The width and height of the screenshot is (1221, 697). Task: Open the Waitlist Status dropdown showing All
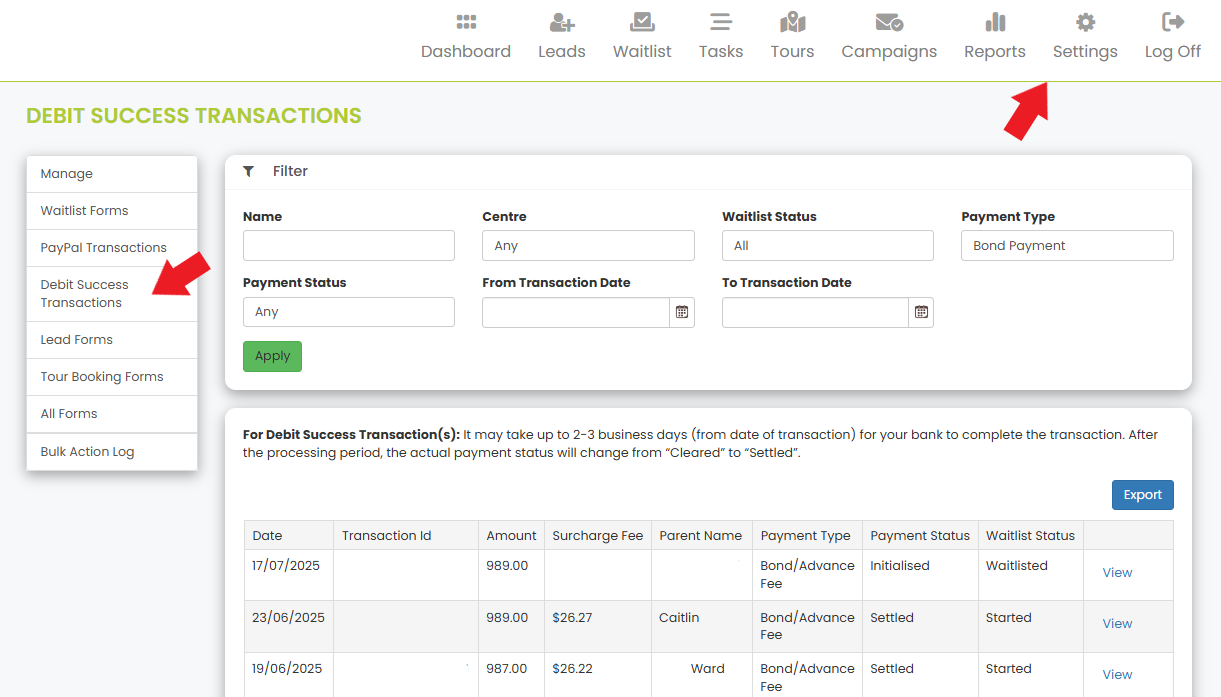(x=827, y=245)
